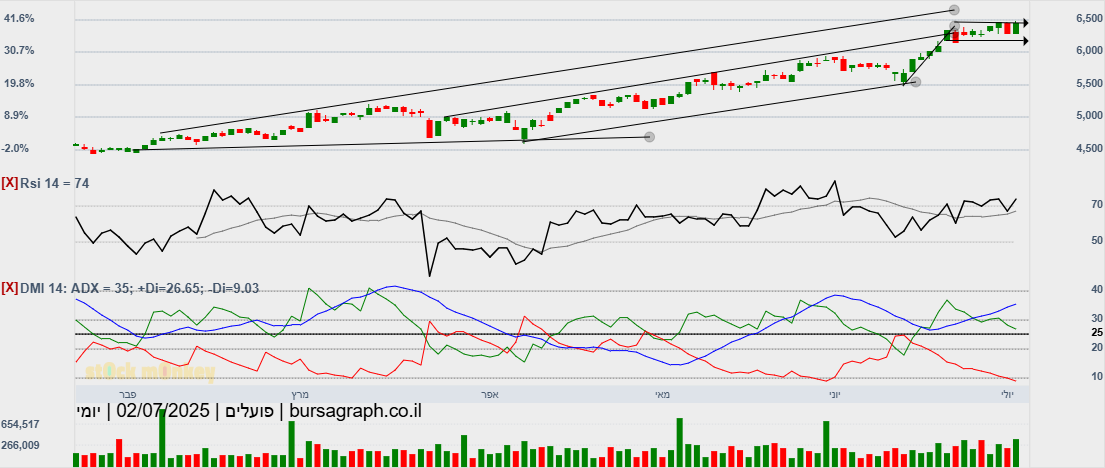Image resolution: width=1105 pixels, height=468 pixels.
Task: Select the trend line handle above the 6,500 level
Action: (x=954, y=10)
